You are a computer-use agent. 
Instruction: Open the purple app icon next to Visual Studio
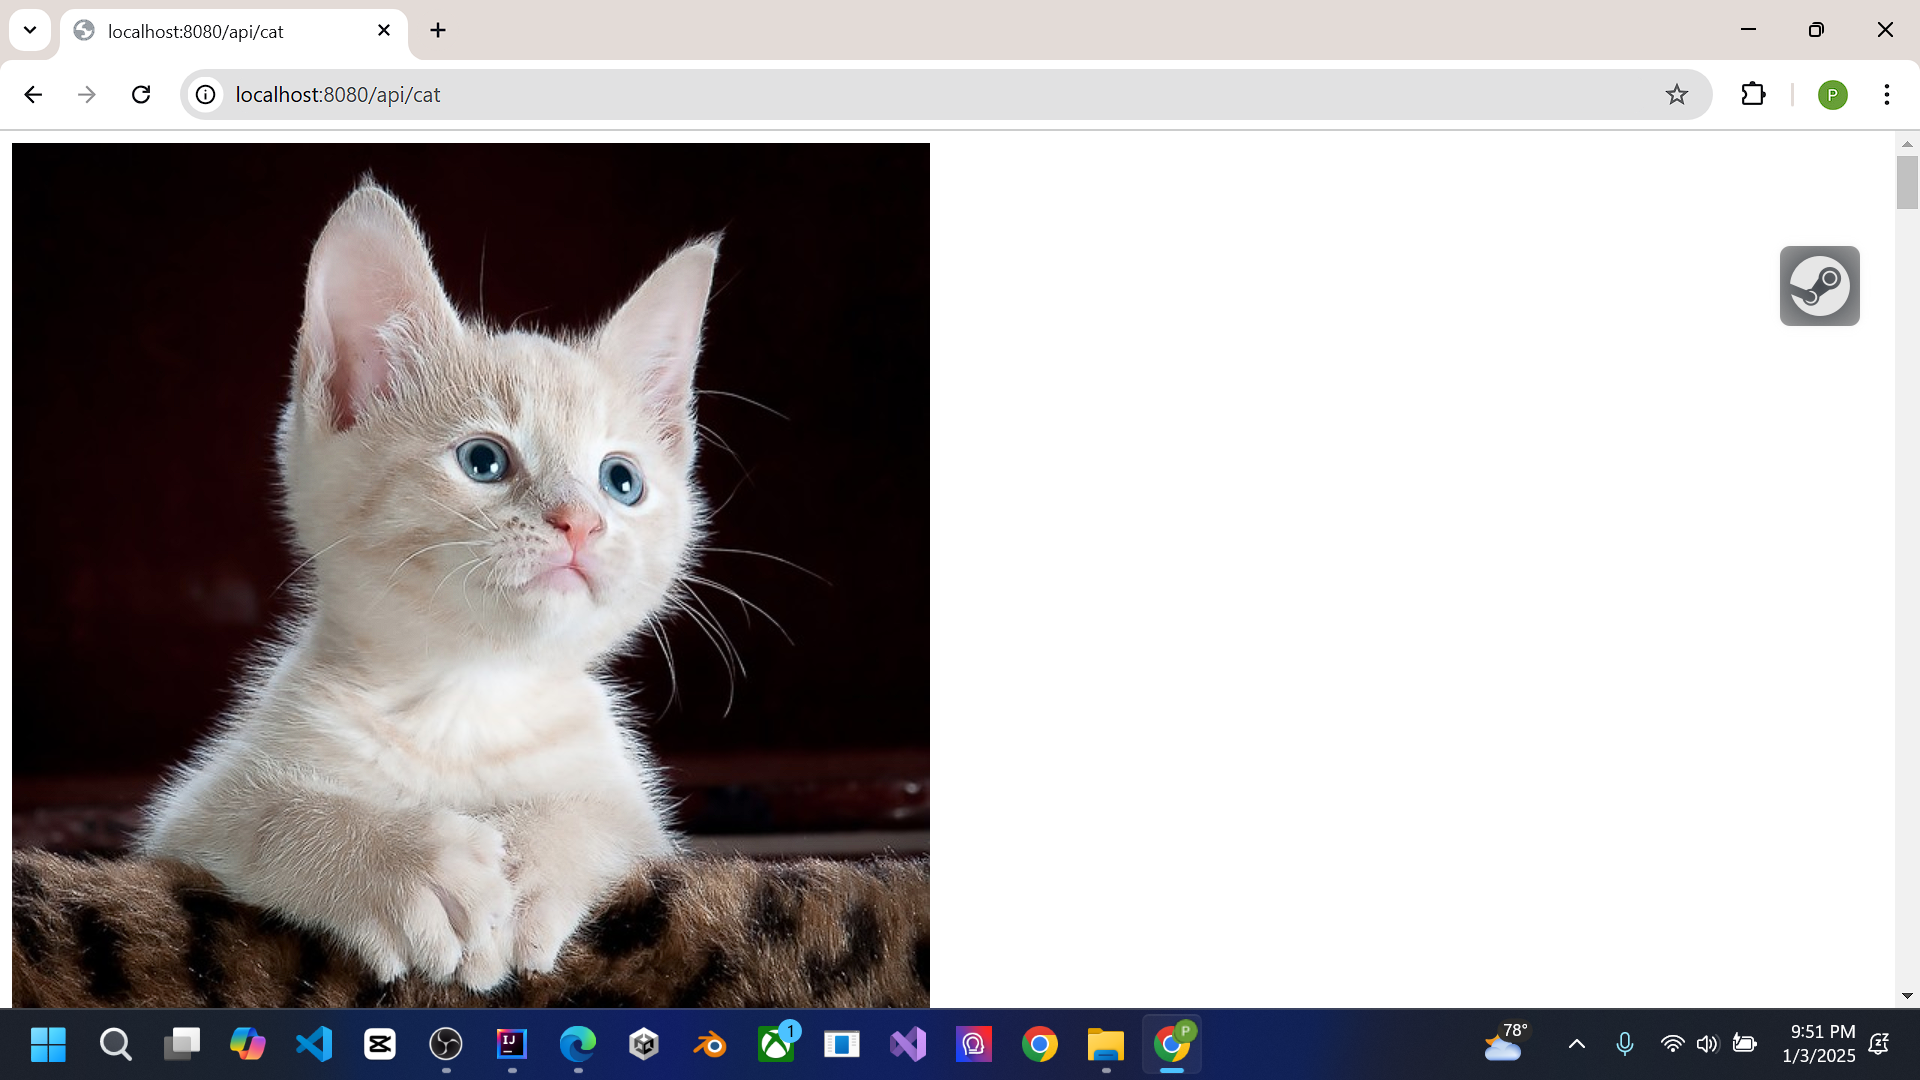click(974, 1045)
